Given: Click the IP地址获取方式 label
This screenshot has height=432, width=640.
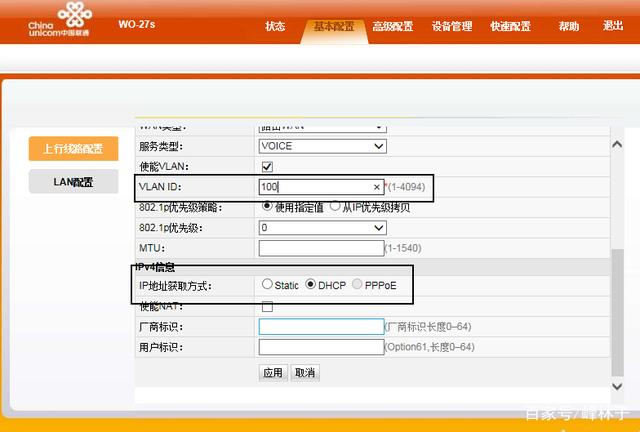Looking at the screenshot, I should [x=175, y=286].
